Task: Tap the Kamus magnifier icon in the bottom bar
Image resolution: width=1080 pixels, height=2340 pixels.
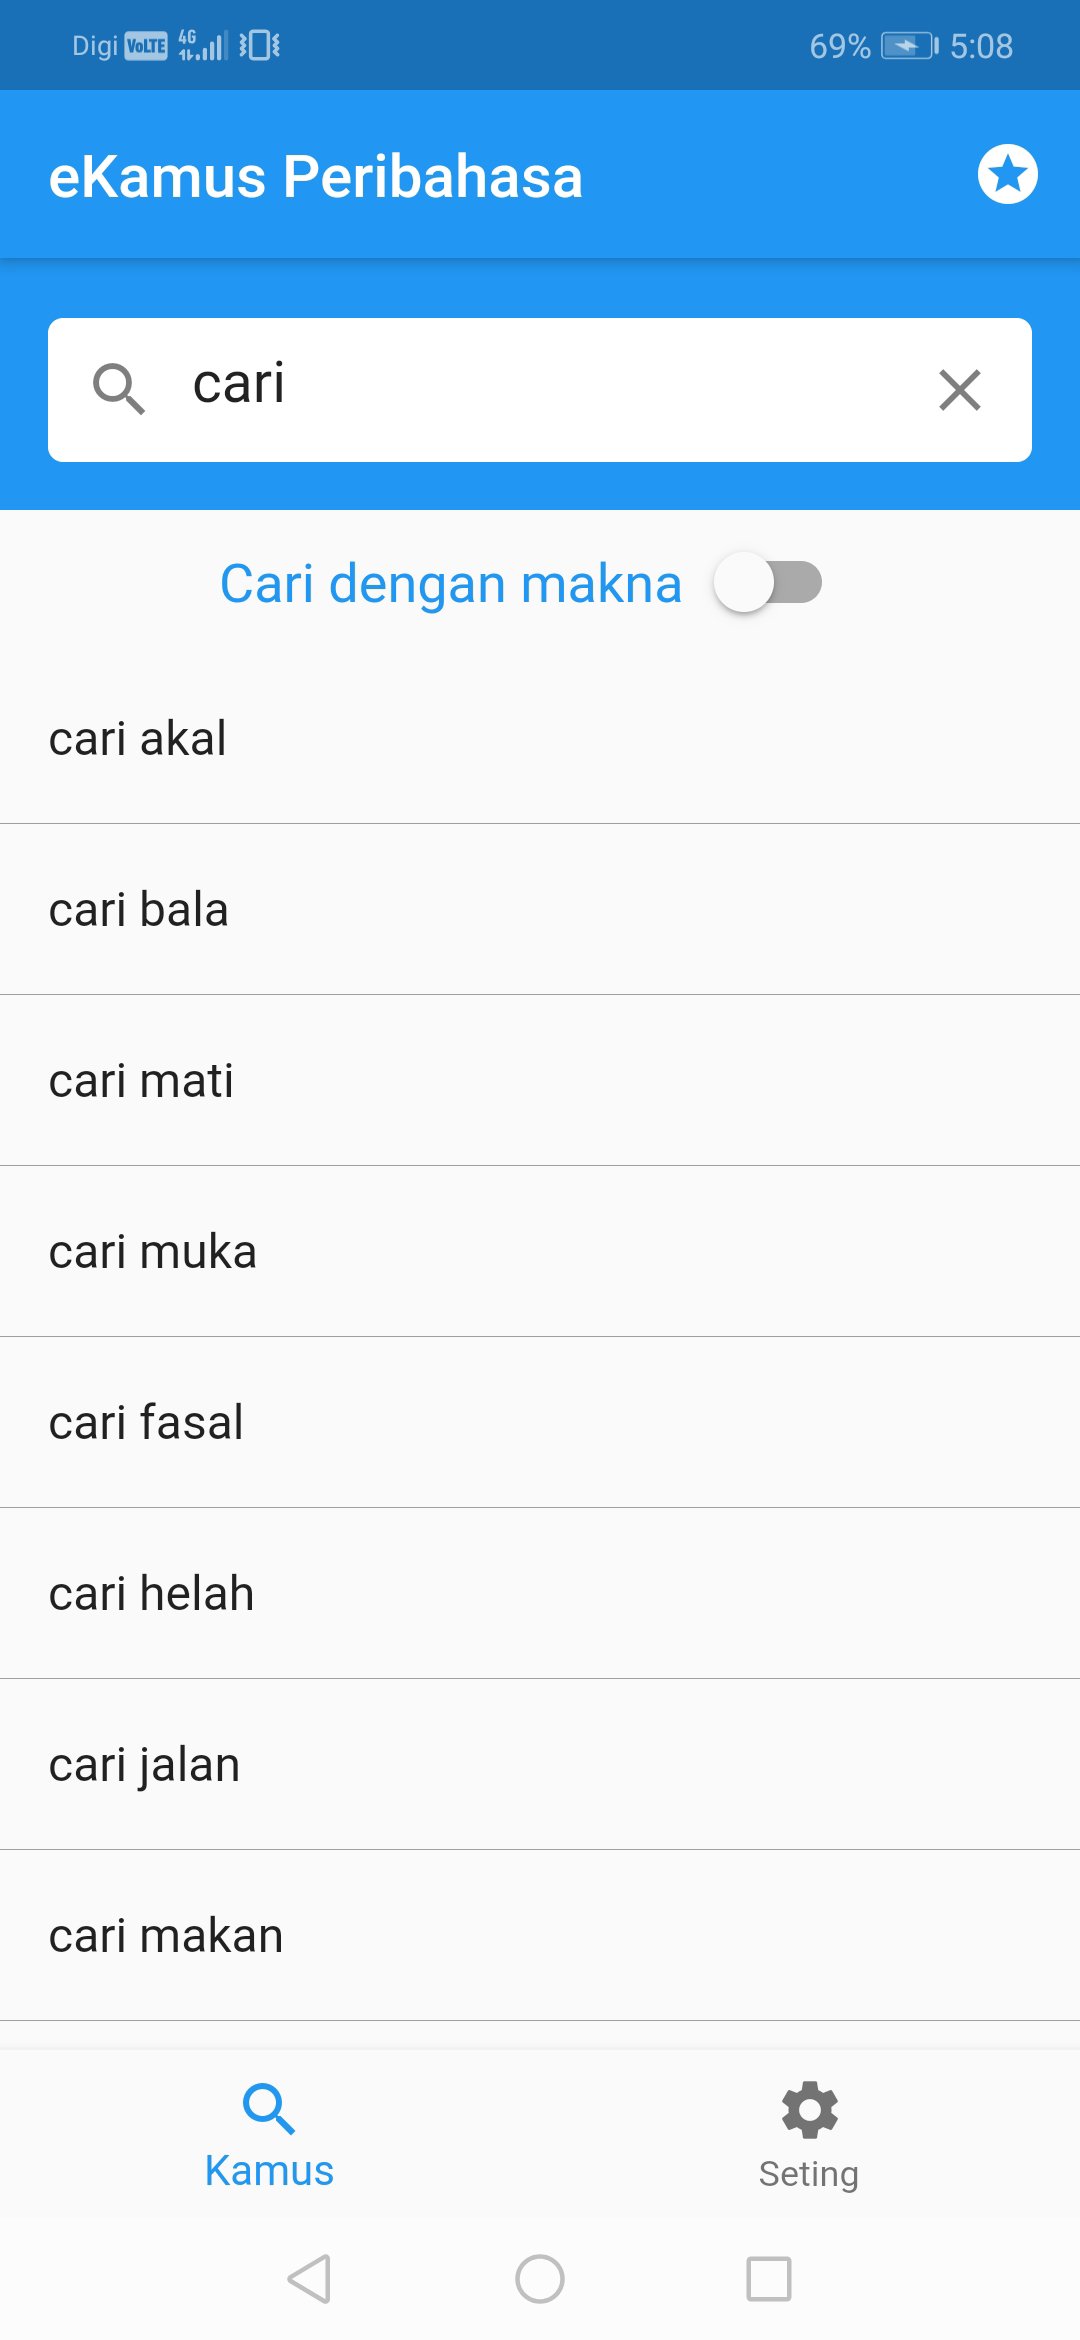Action: pyautogui.click(x=269, y=2108)
